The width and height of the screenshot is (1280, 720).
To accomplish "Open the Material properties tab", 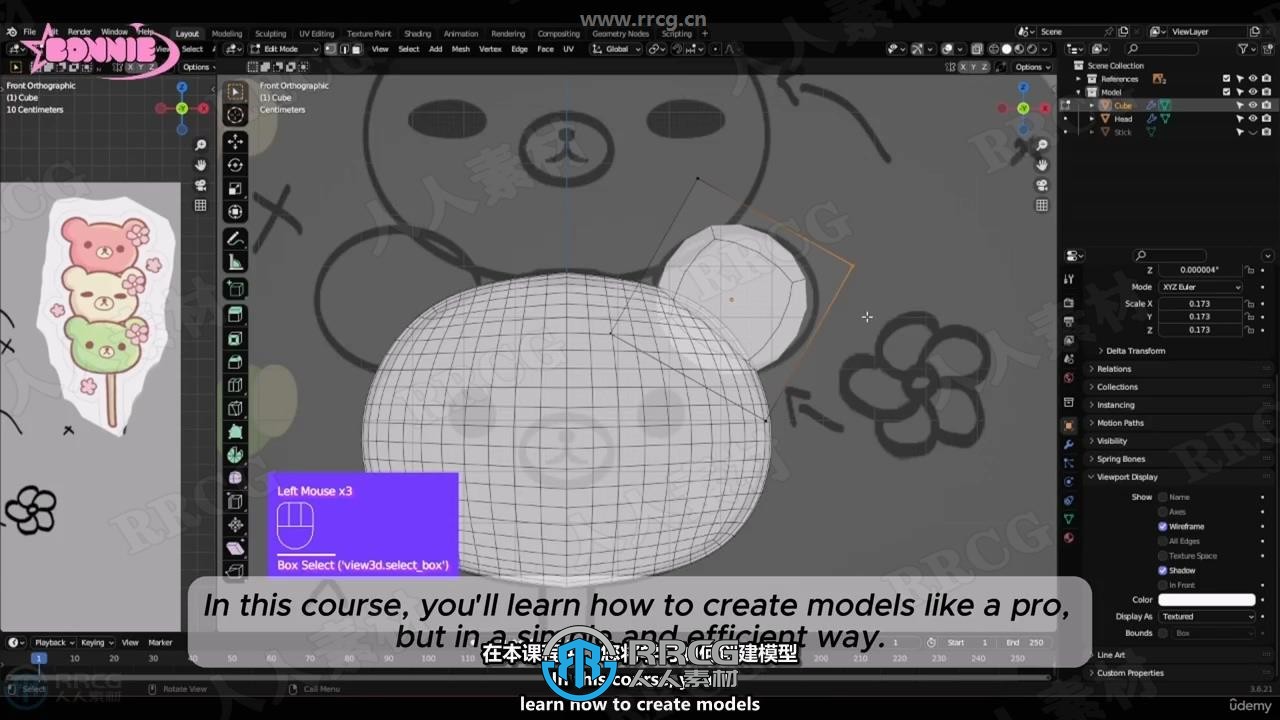I will (1069, 538).
